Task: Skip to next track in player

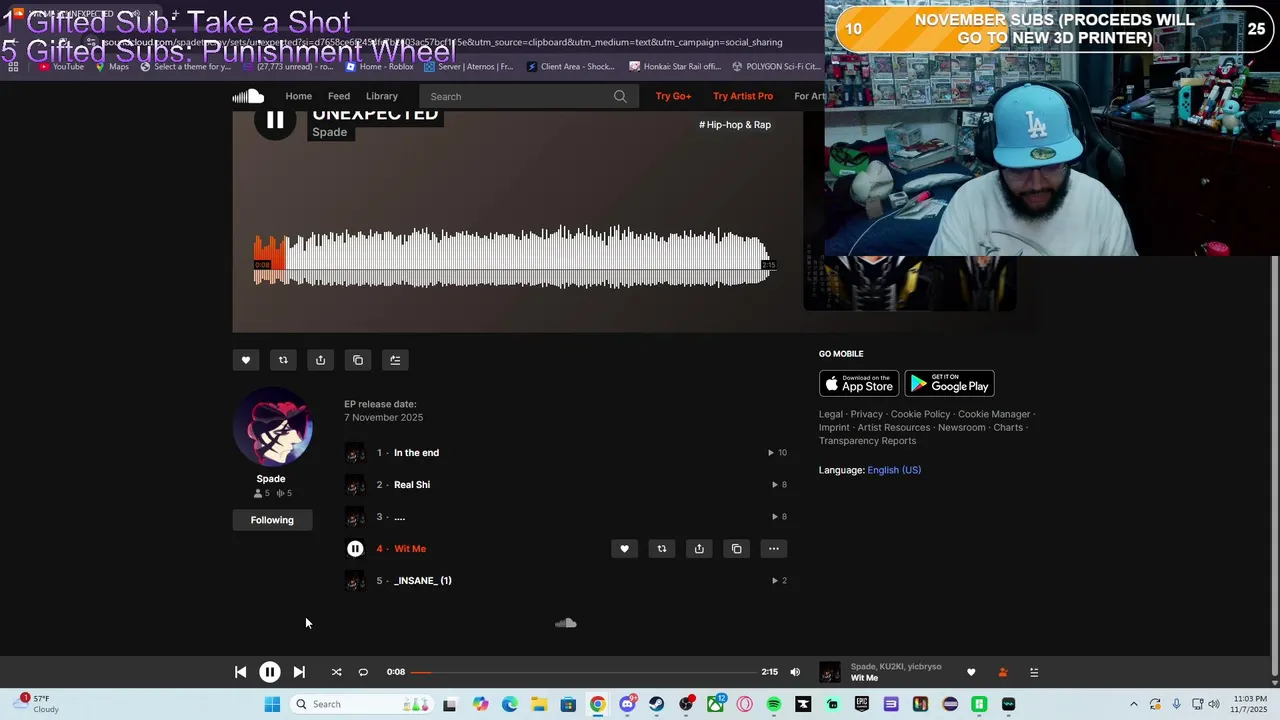Action: point(299,672)
